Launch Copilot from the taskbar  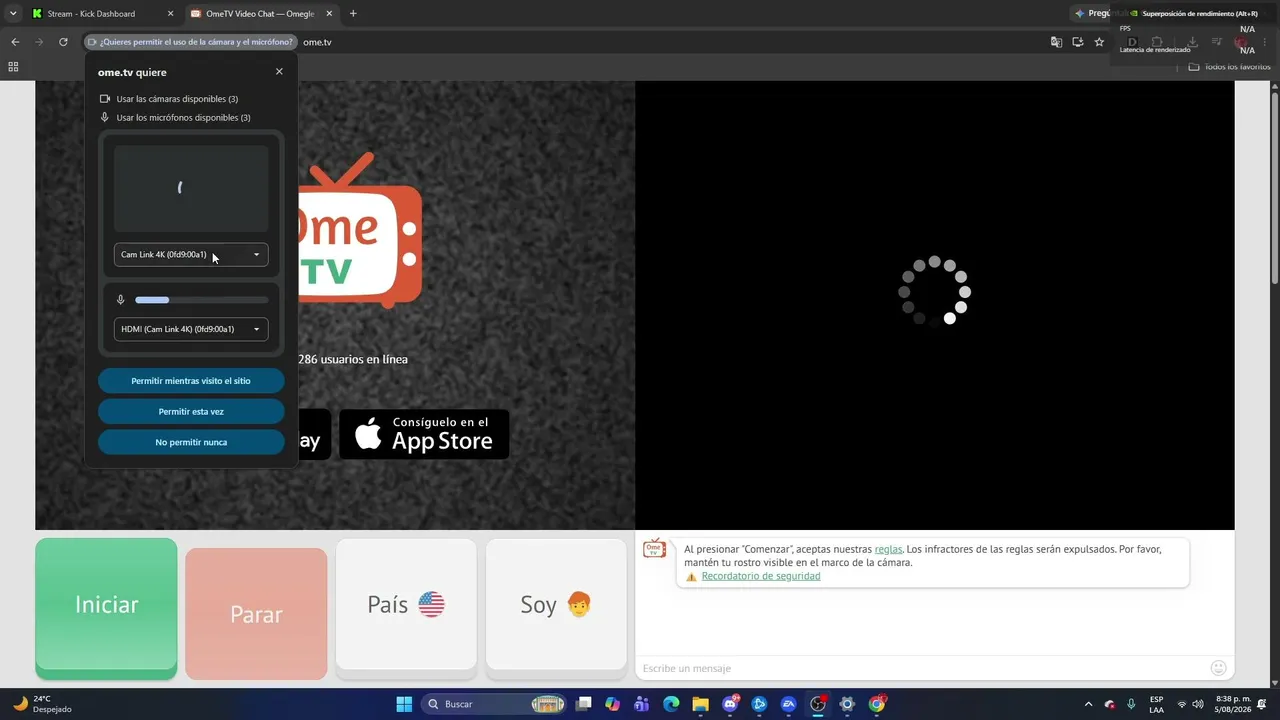click(613, 704)
